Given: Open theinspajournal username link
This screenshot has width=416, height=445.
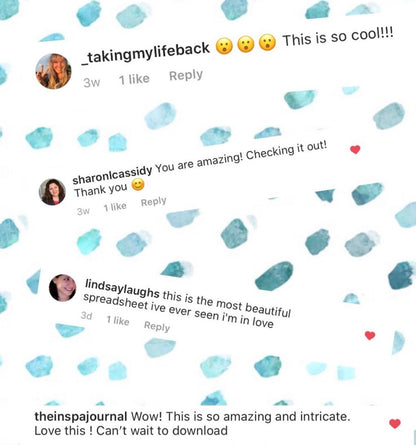Looking at the screenshot, I should pyautogui.click(x=81, y=416).
